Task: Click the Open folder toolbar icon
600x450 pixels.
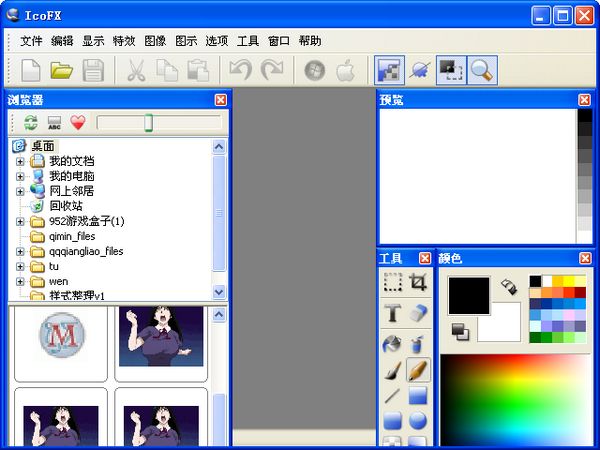Action: click(x=62, y=70)
